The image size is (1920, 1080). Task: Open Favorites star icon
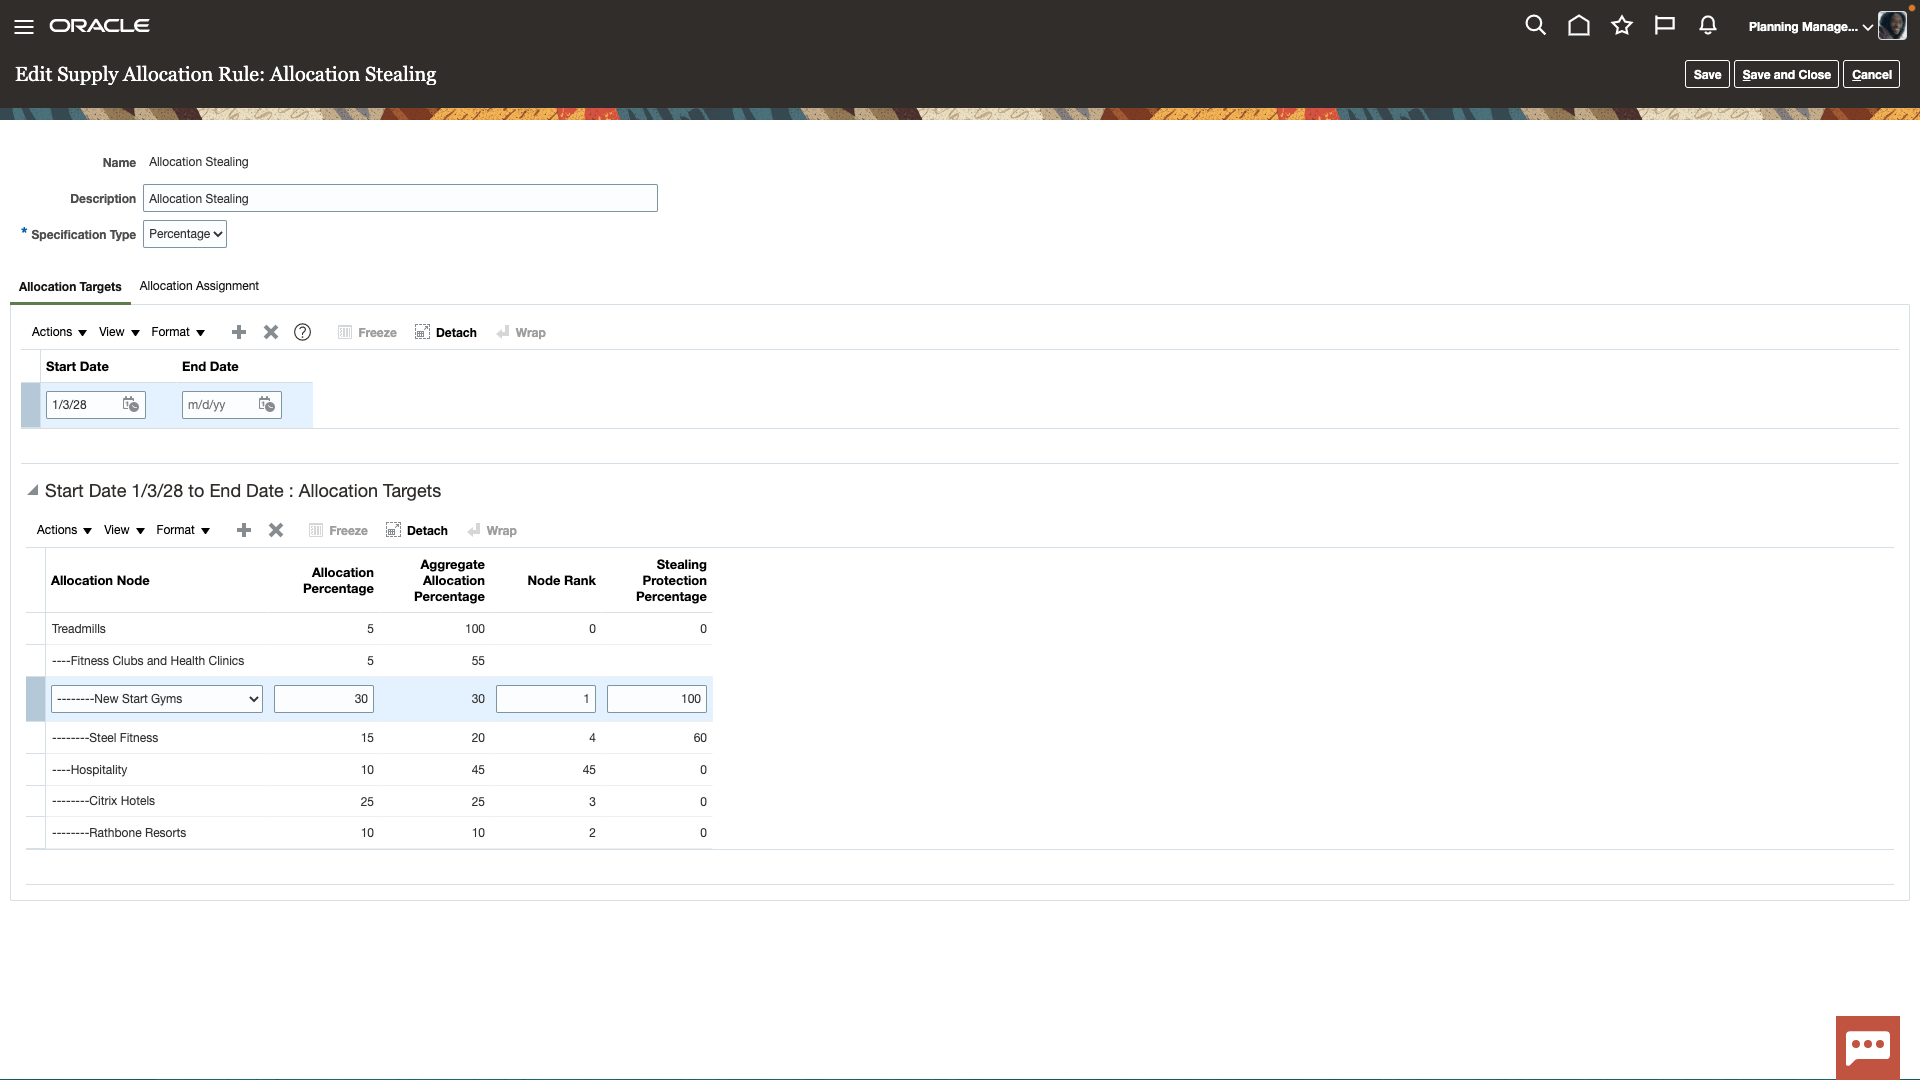click(x=1621, y=26)
